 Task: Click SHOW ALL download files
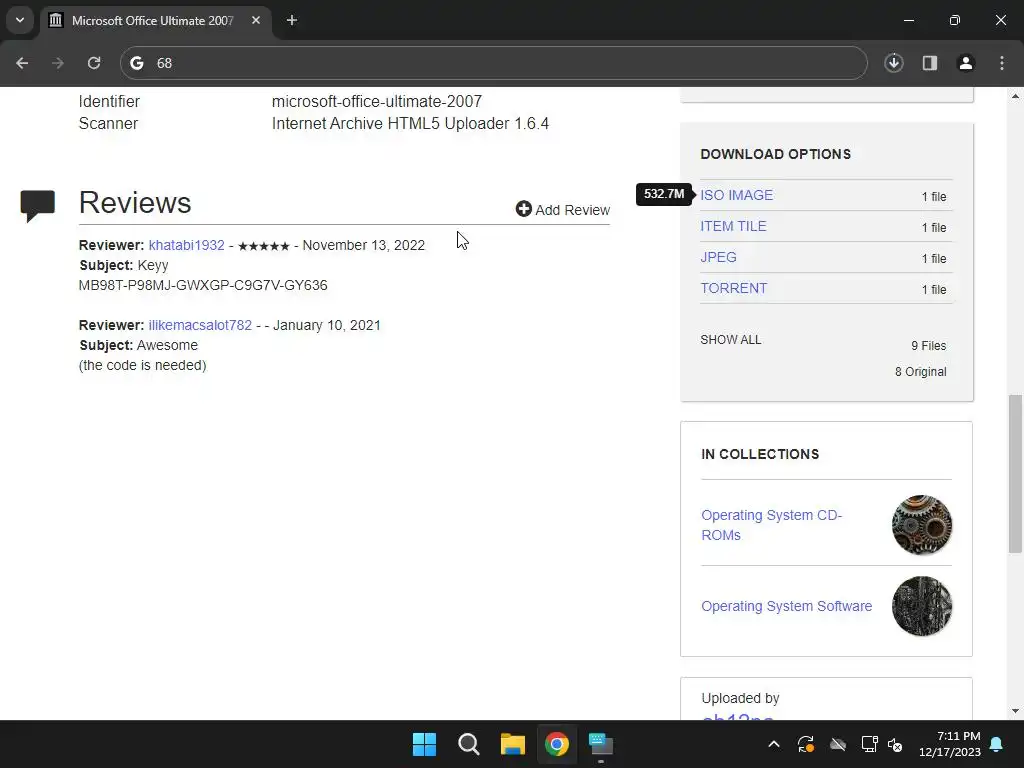click(731, 340)
